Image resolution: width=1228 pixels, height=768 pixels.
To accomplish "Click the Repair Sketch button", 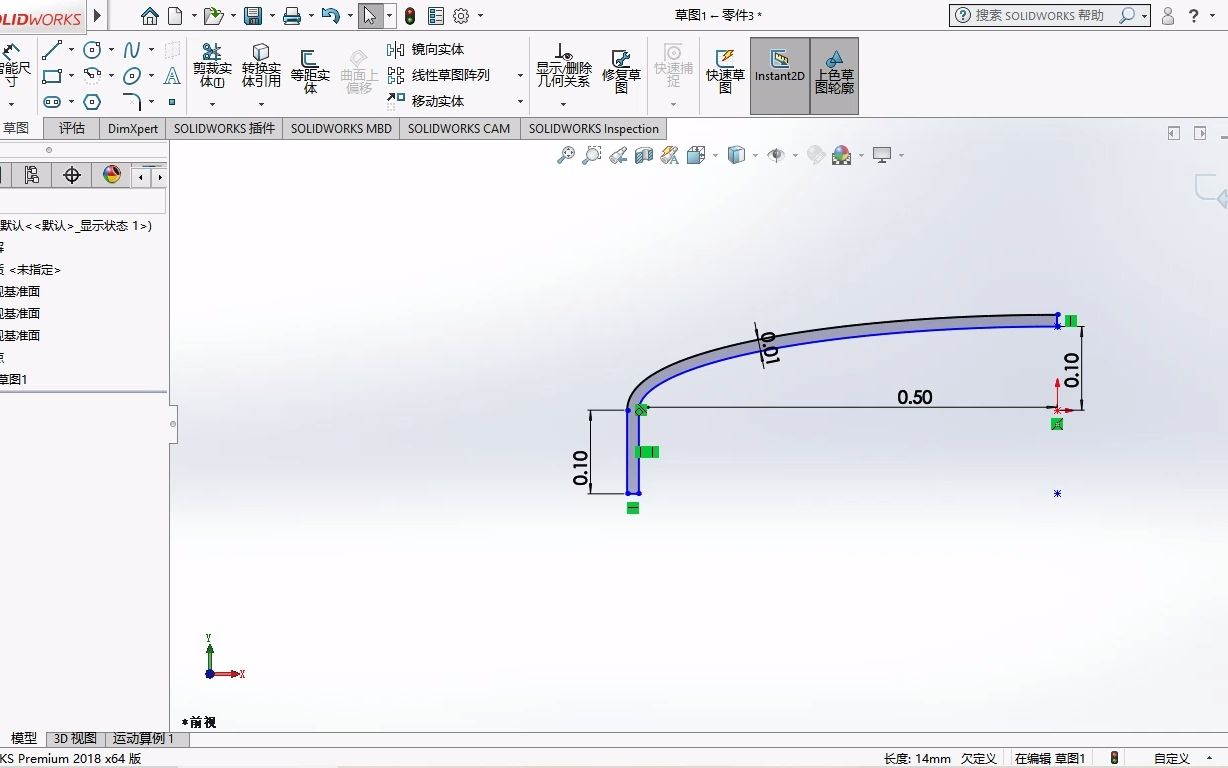I will click(x=621, y=68).
